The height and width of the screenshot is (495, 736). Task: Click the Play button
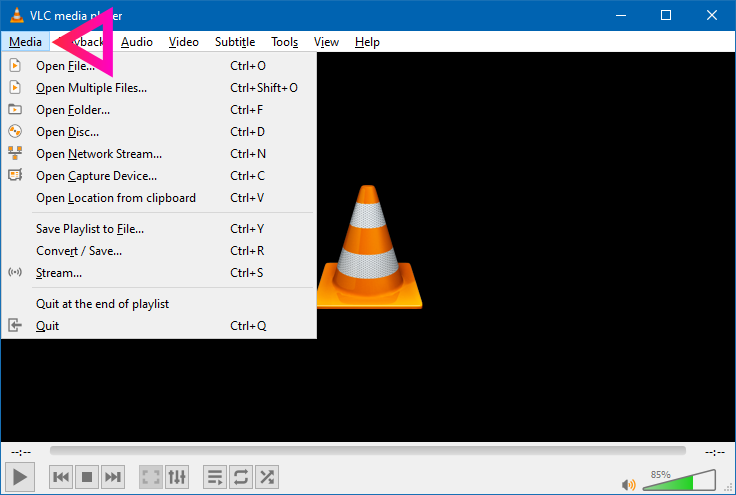[20, 477]
